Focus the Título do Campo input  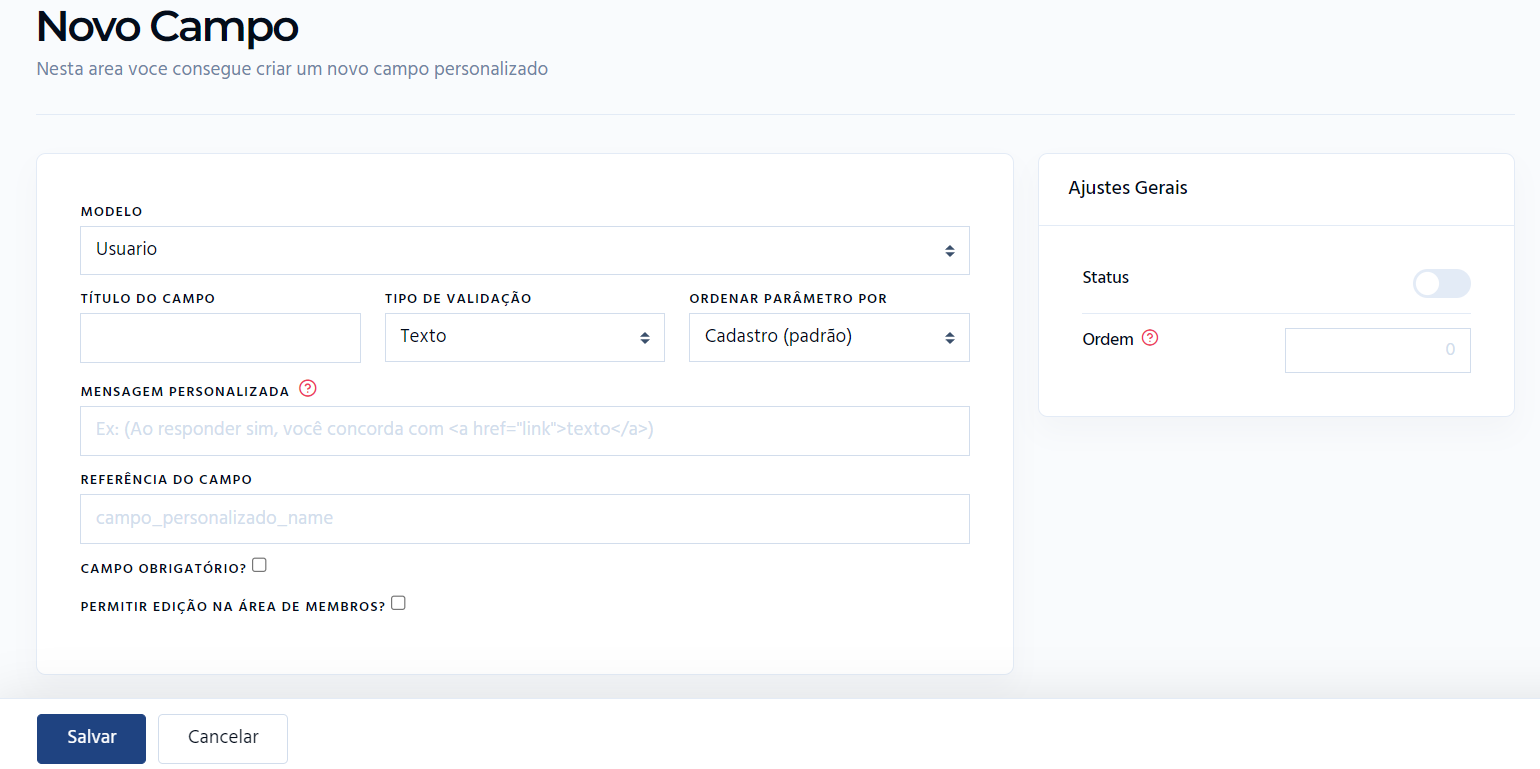click(220, 338)
